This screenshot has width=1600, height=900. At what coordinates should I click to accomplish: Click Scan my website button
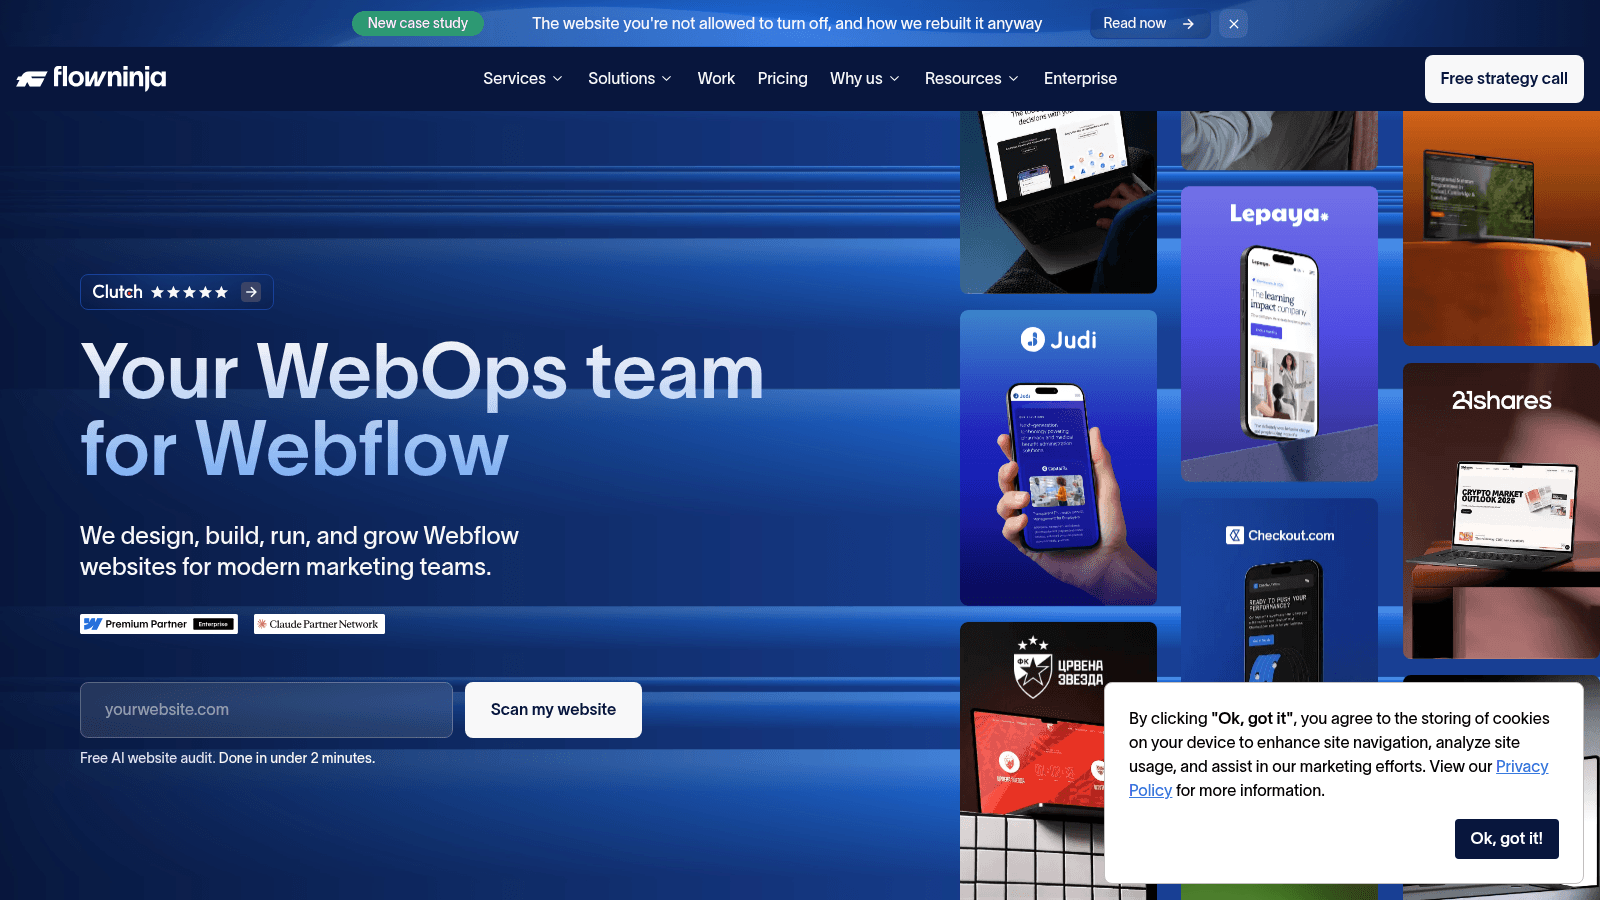tap(553, 710)
